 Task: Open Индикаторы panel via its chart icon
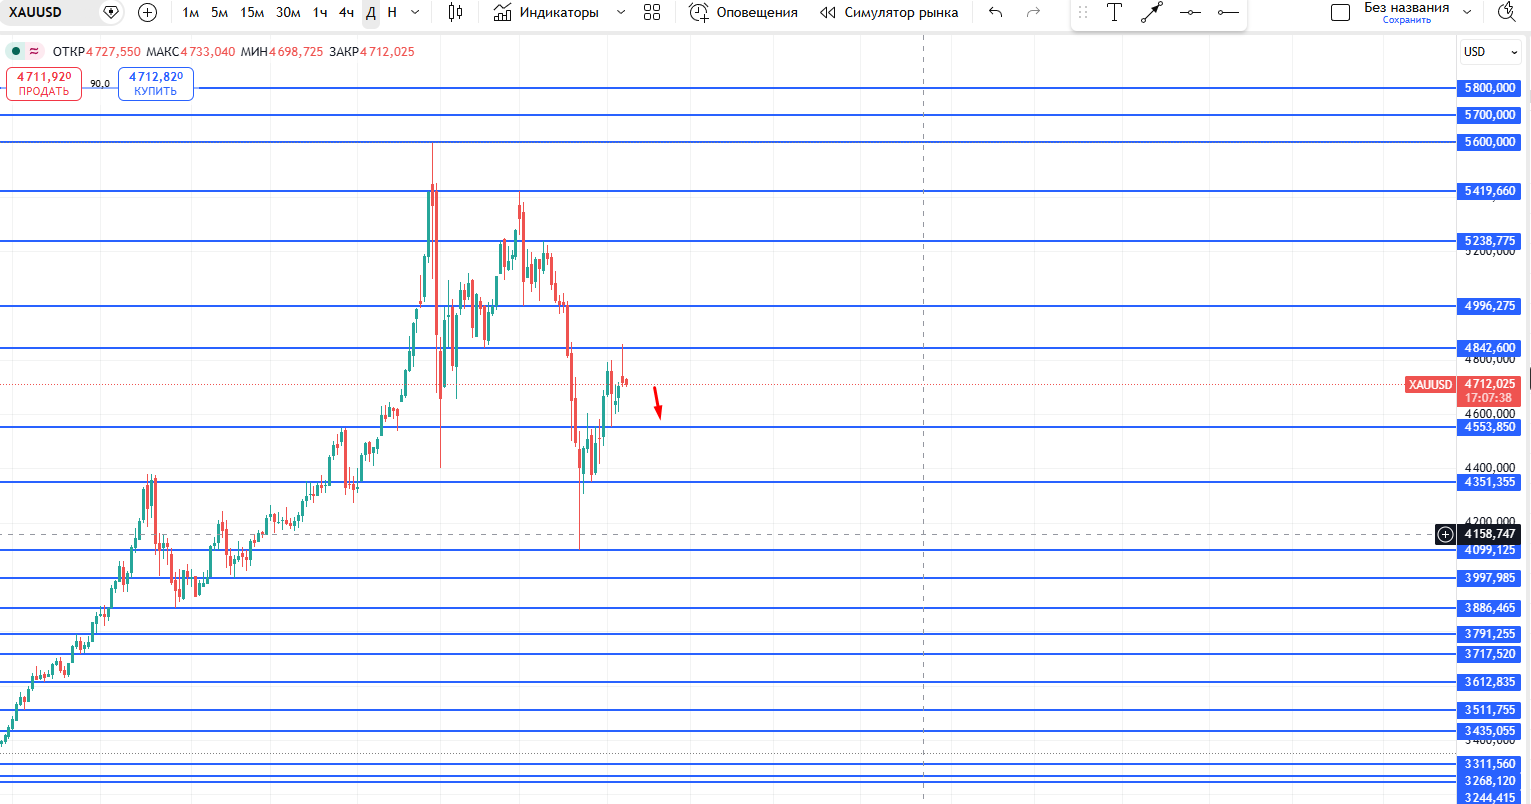point(503,12)
